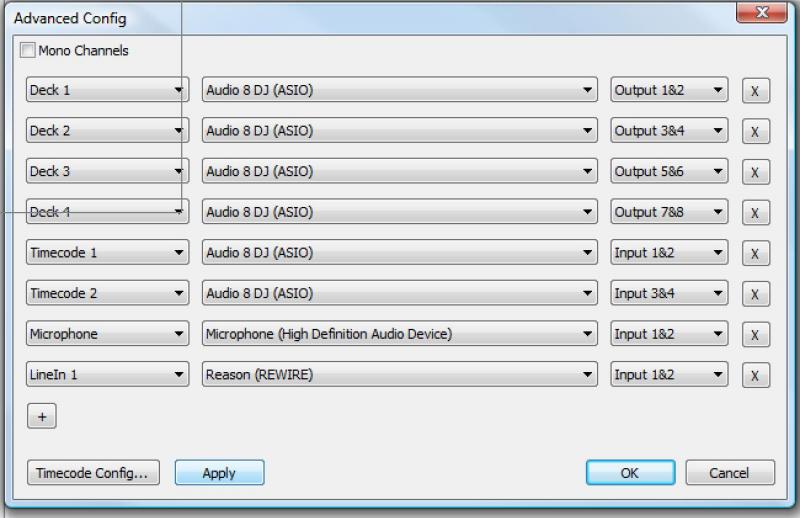The width and height of the screenshot is (800, 518).
Task: Confirm settings with OK button
Action: [630, 473]
